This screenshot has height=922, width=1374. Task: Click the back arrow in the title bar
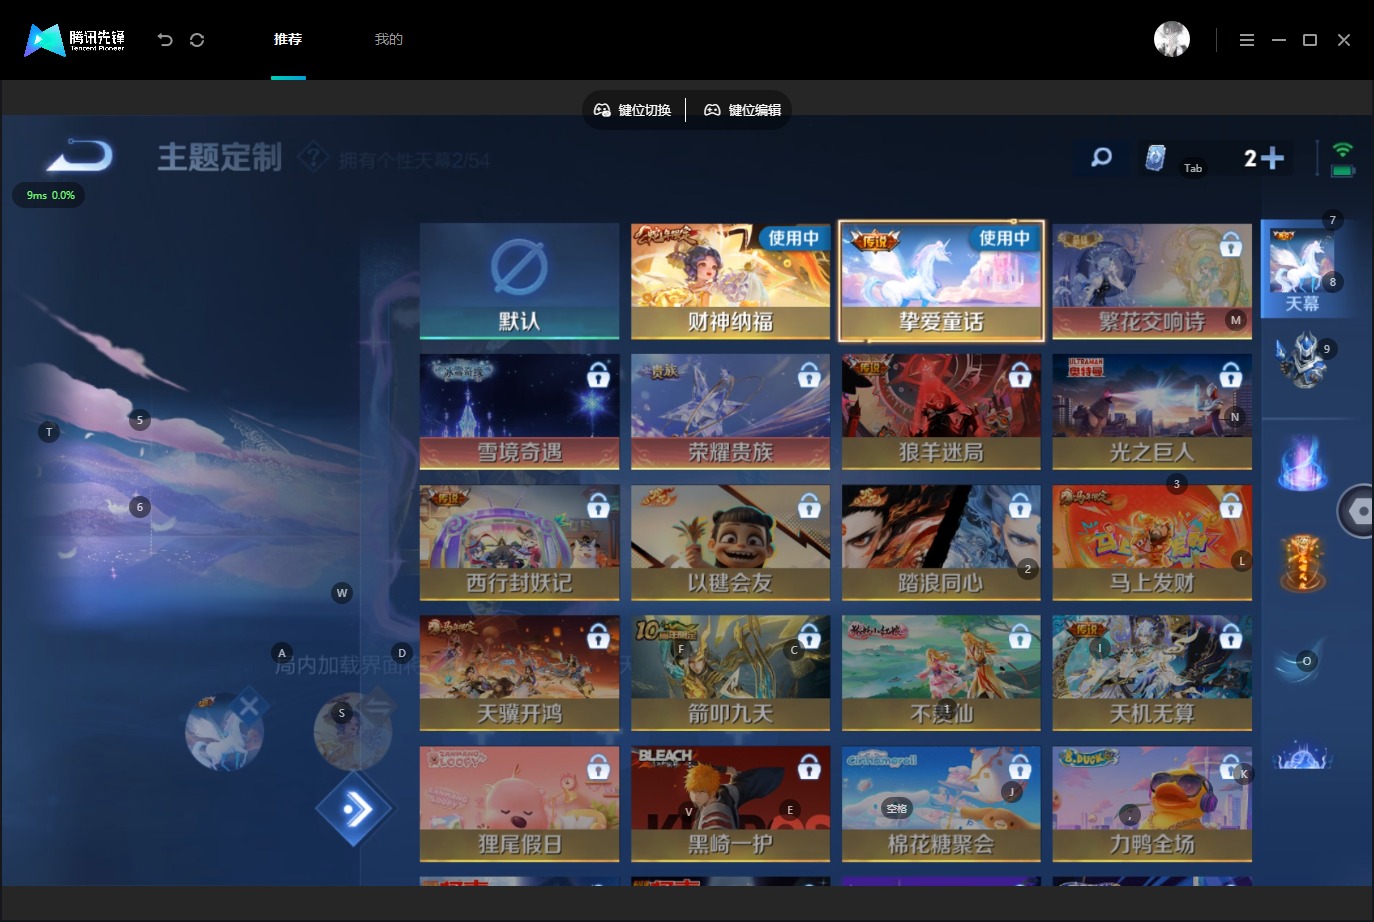[x=165, y=40]
